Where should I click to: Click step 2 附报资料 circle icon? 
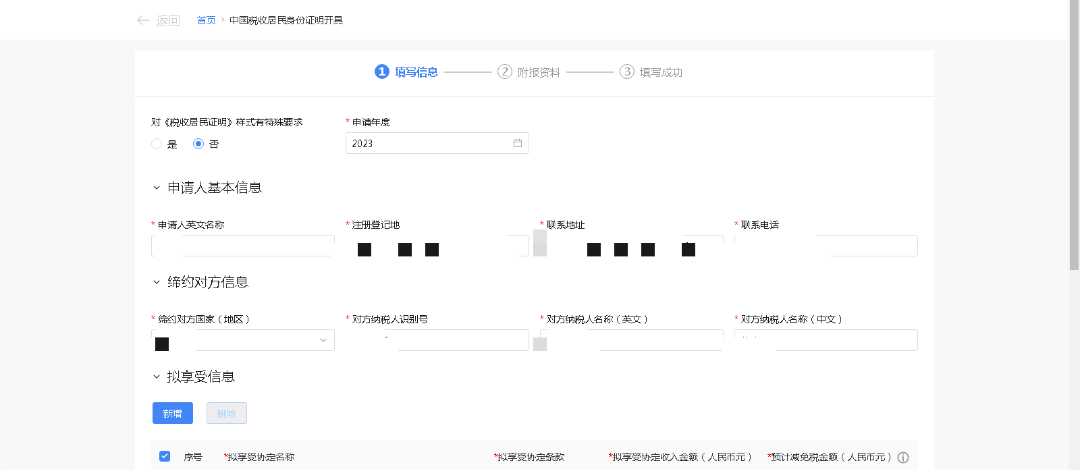pyautogui.click(x=504, y=72)
